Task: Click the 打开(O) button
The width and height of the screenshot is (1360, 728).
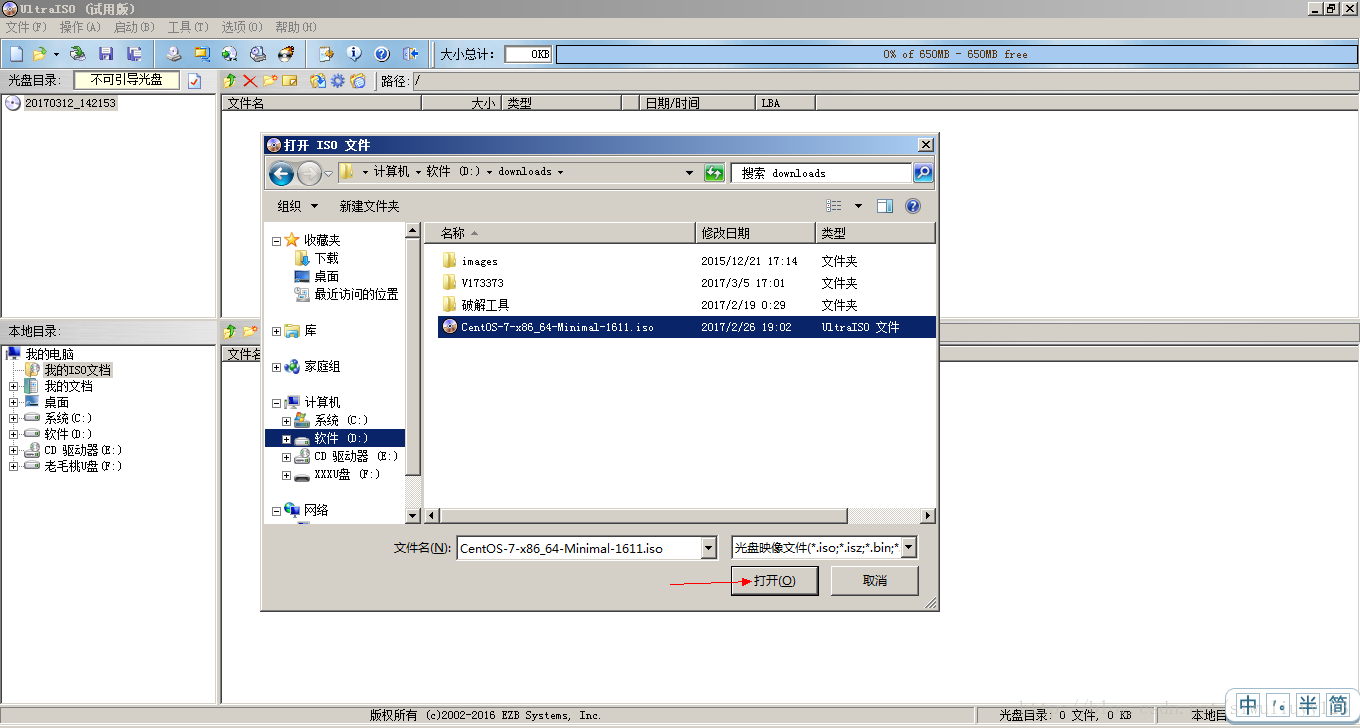Action: (x=775, y=581)
